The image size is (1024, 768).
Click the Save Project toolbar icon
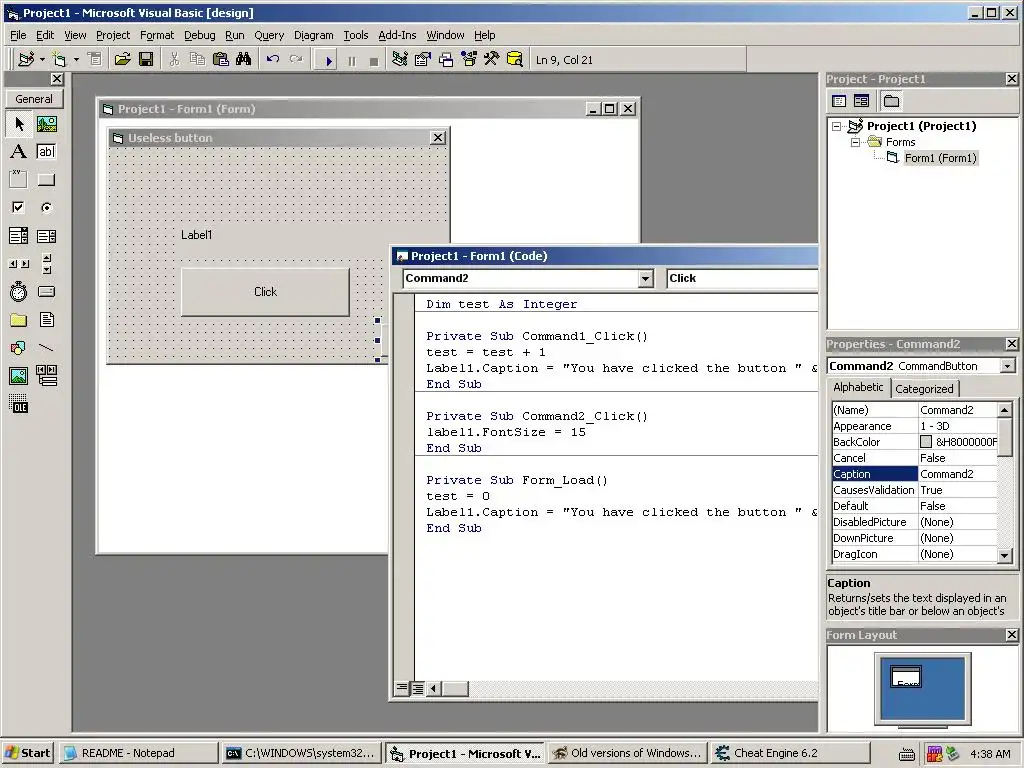coord(146,59)
